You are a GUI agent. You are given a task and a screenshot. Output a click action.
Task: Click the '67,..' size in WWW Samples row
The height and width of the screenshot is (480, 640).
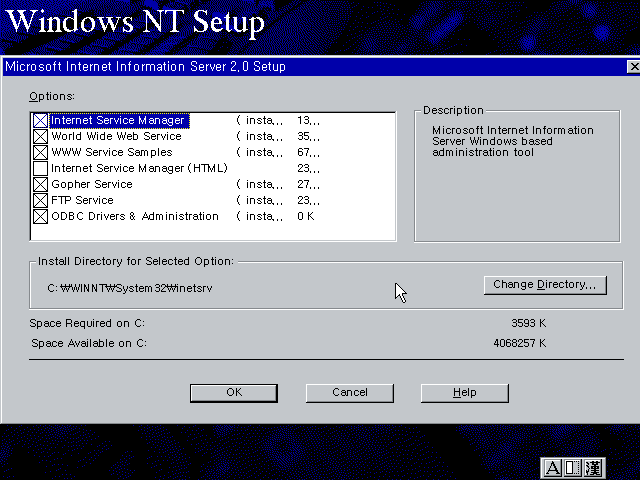tap(308, 152)
